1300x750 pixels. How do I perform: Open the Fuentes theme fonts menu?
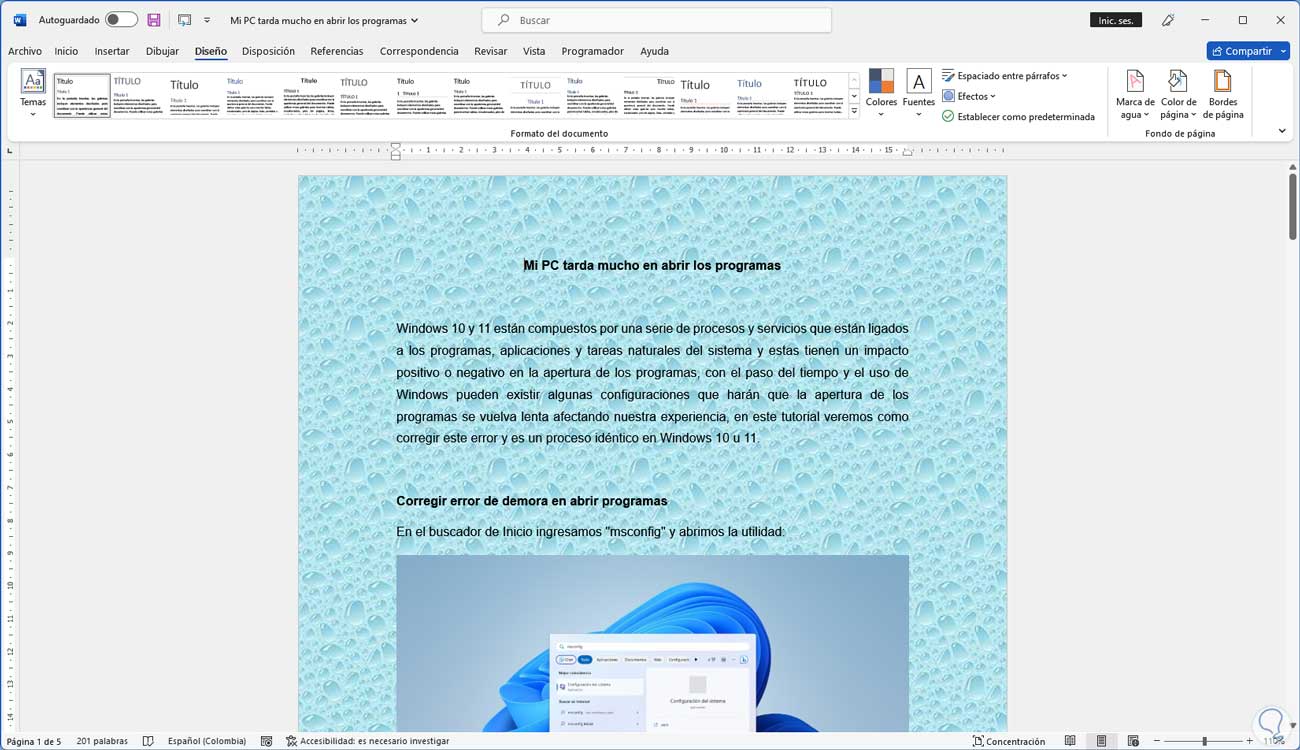click(918, 94)
